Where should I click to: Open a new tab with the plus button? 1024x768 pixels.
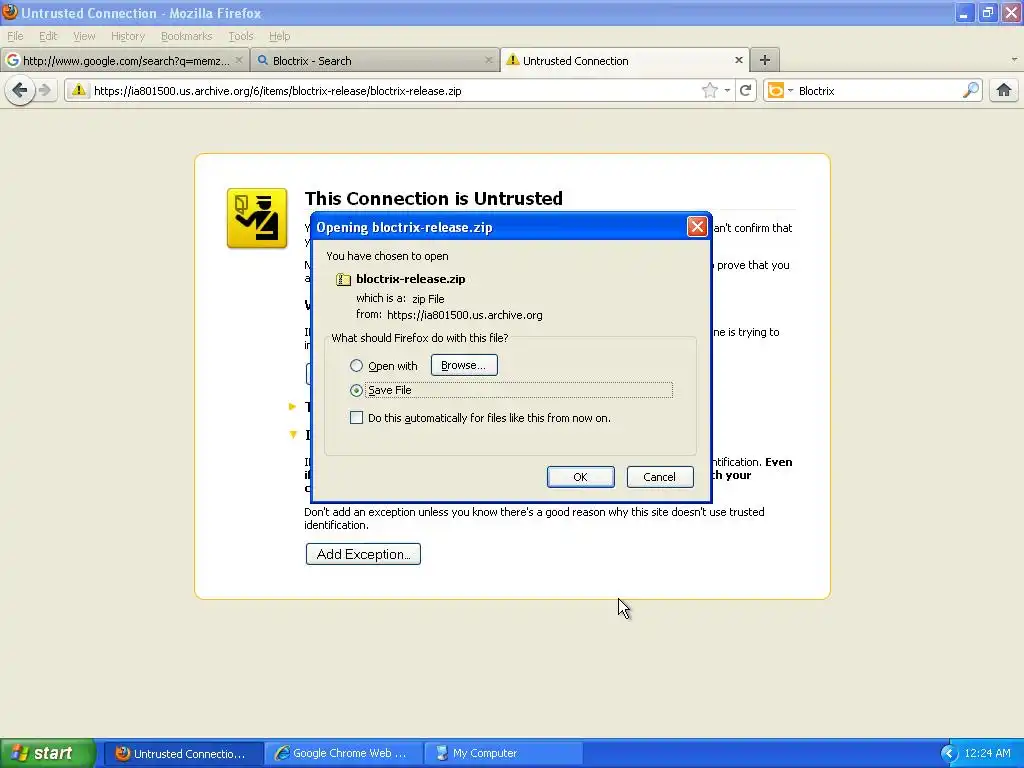point(765,60)
